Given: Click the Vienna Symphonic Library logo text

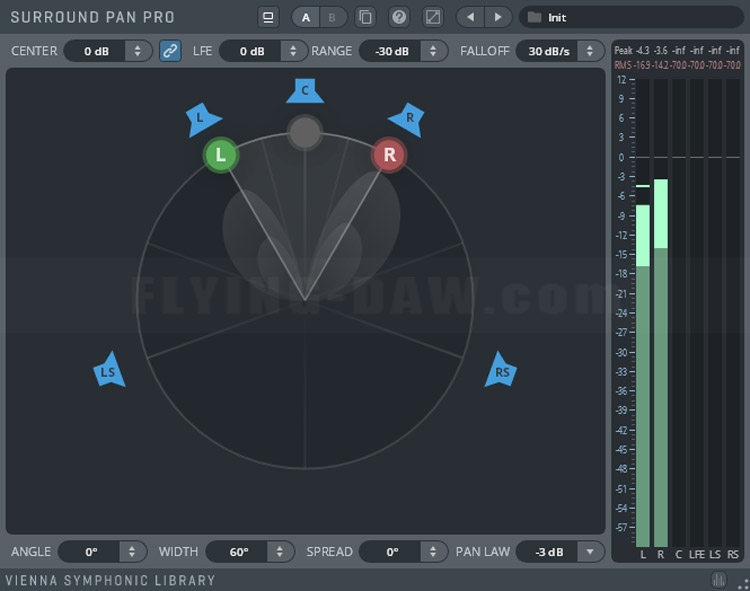Looking at the screenshot, I should pos(110,580).
